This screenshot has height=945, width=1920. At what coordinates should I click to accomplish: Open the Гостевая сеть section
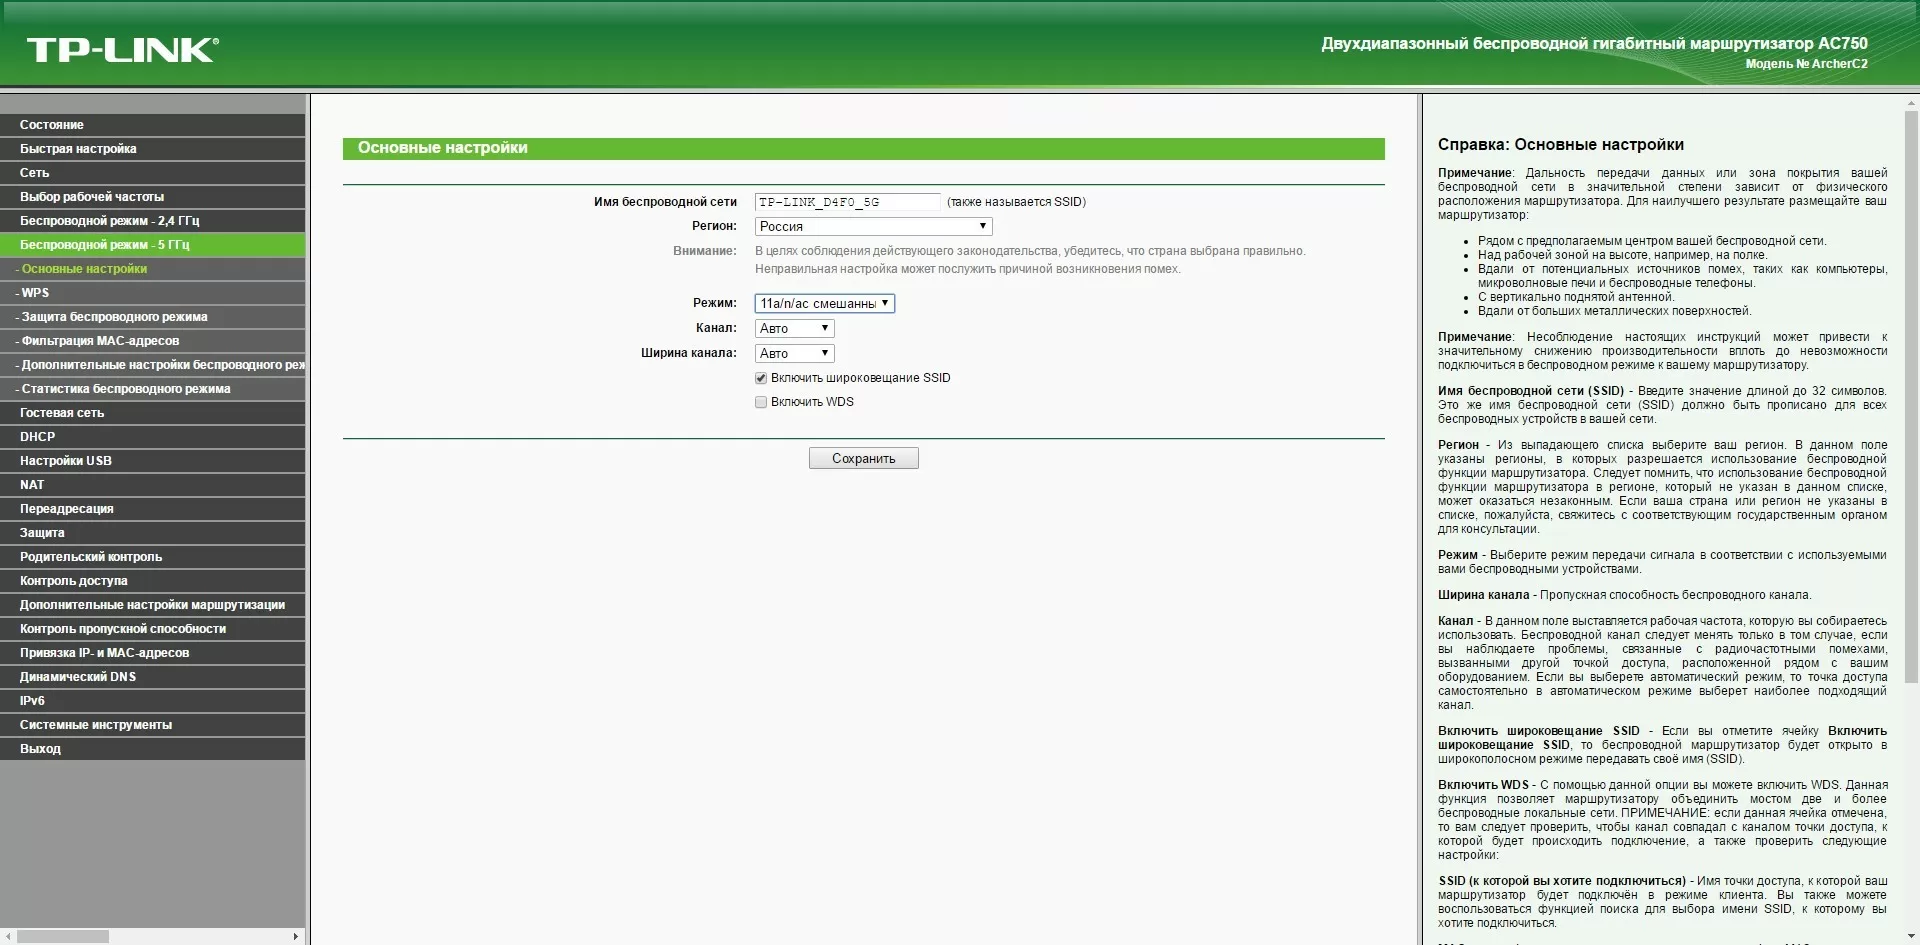(152, 413)
